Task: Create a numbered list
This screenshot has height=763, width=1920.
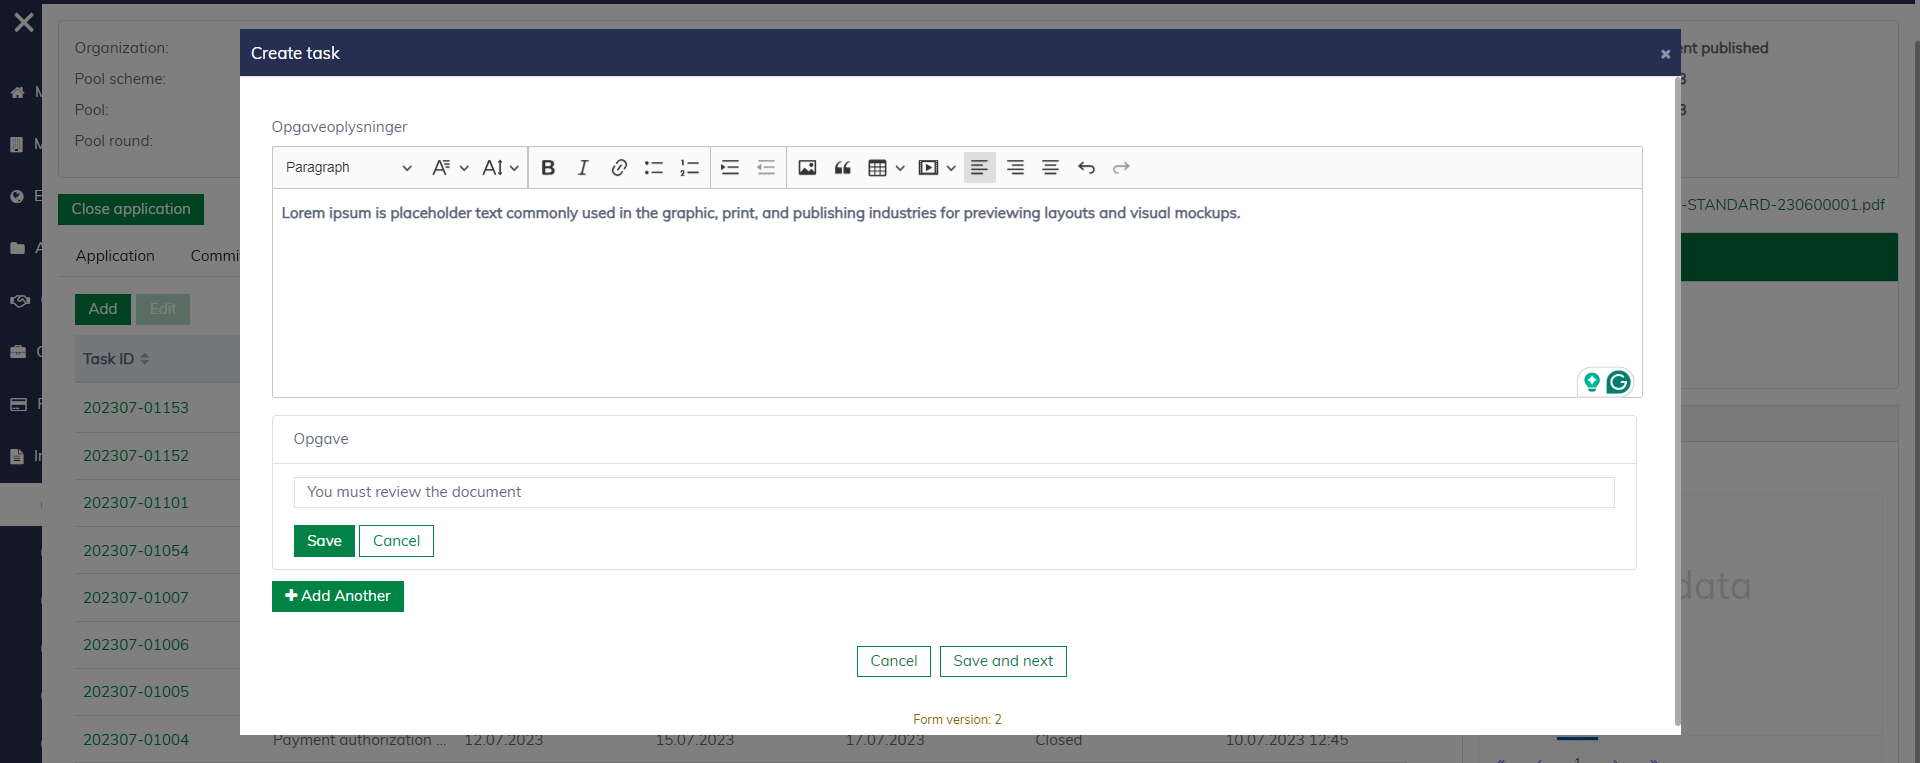Action: (x=689, y=168)
